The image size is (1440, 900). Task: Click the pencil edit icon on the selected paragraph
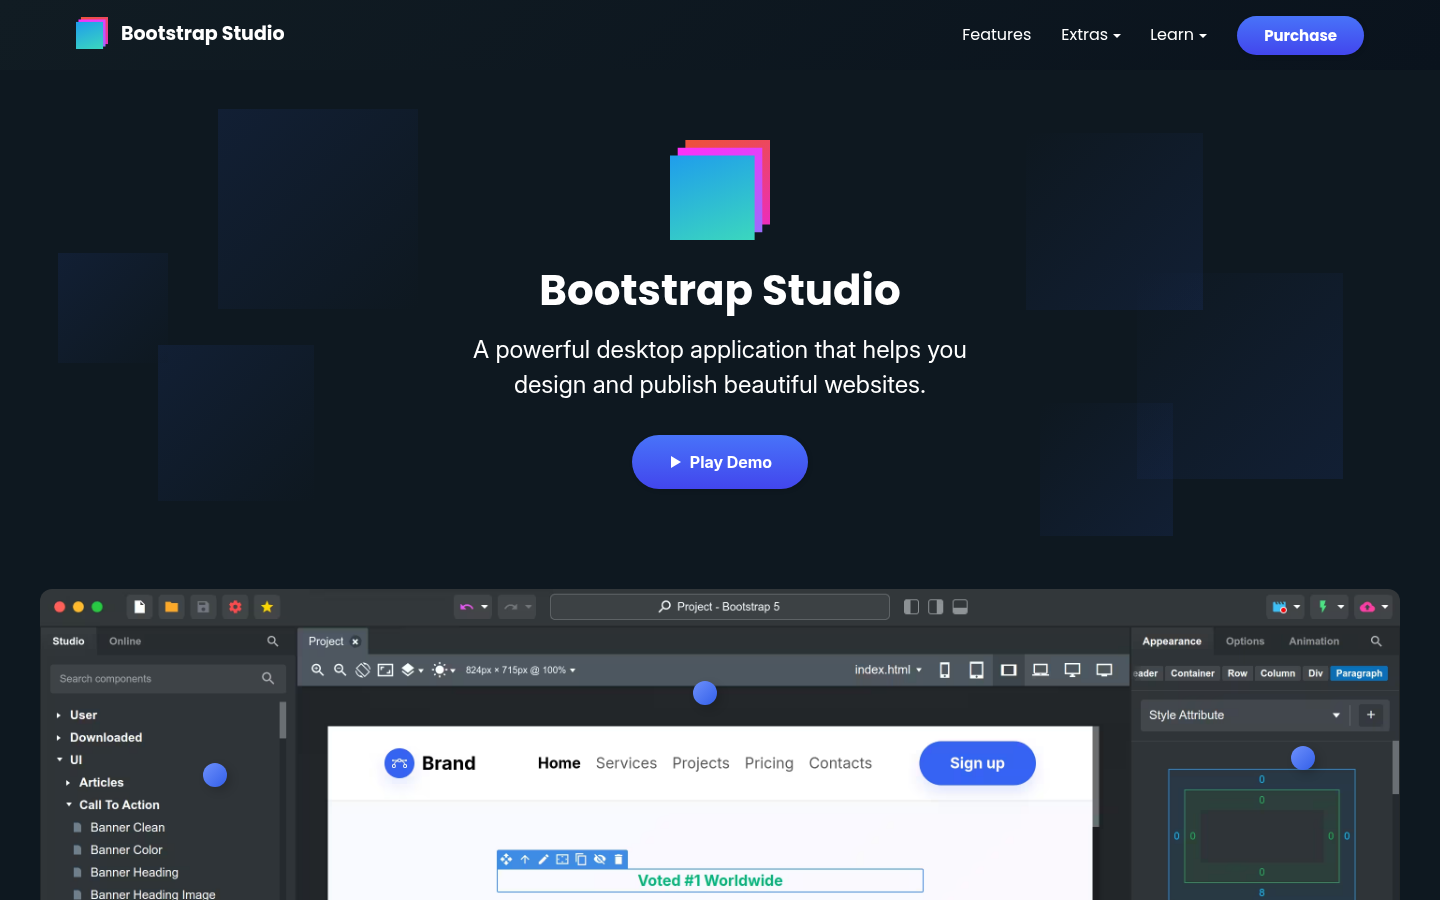click(x=543, y=859)
